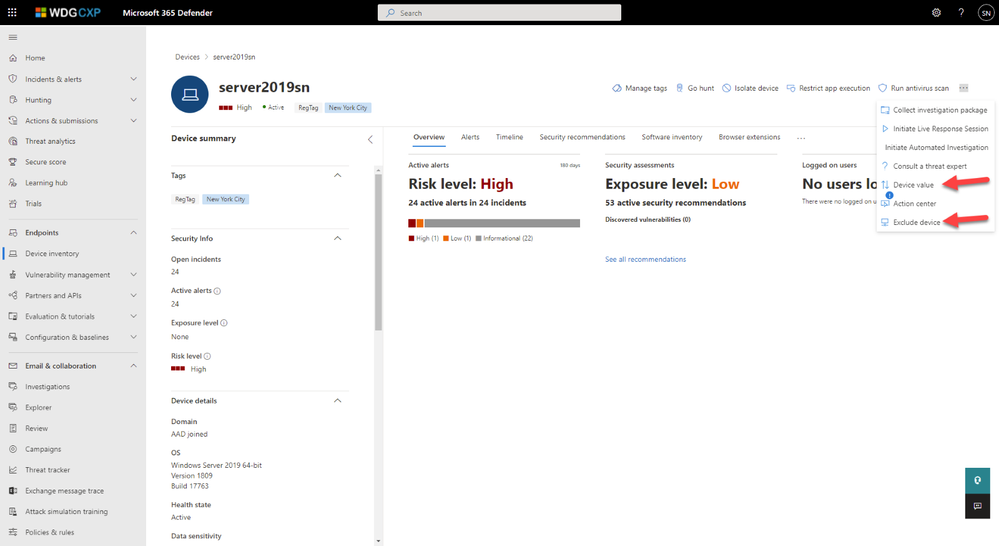Open the teal feedback help widget
This screenshot has width=999, height=546.
(977, 480)
